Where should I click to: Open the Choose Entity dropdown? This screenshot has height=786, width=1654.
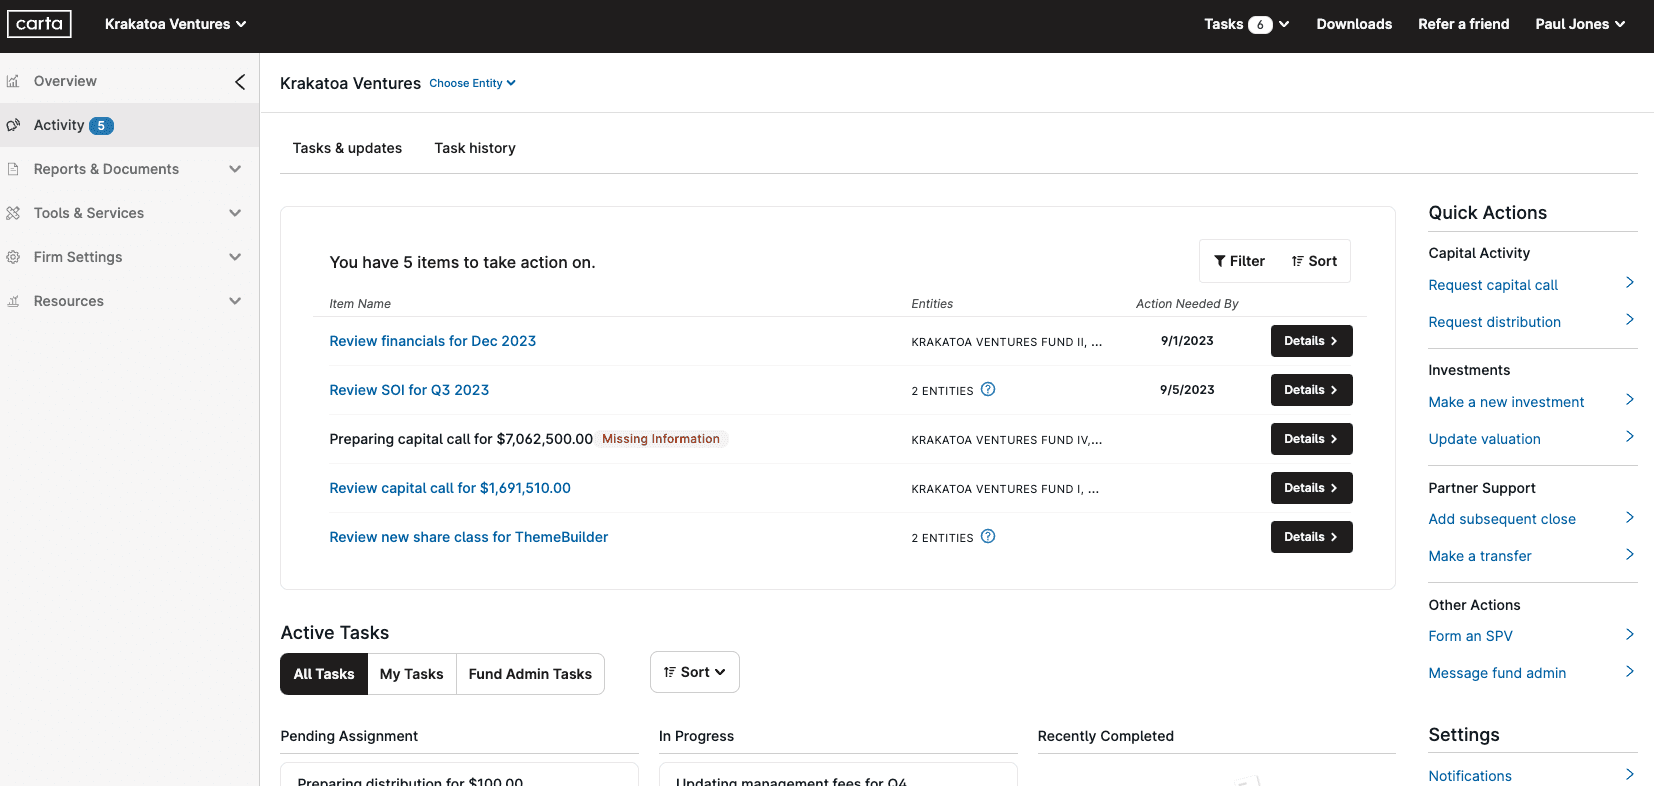pos(472,83)
